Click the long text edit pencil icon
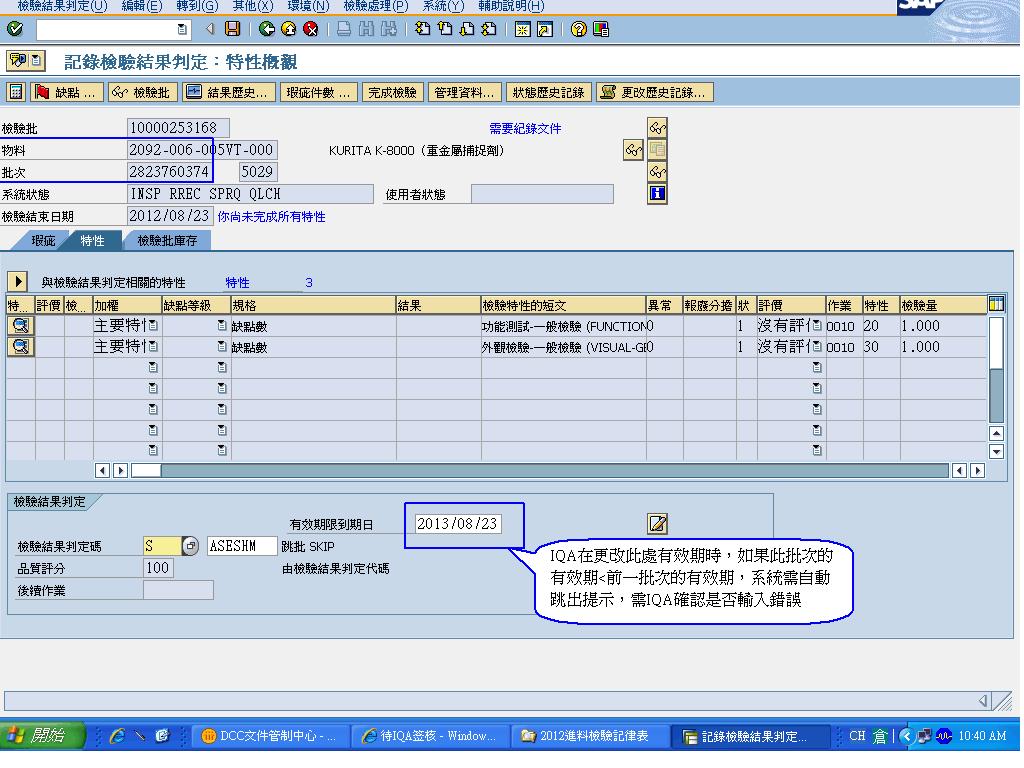This screenshot has height=768, width=1024. [657, 523]
